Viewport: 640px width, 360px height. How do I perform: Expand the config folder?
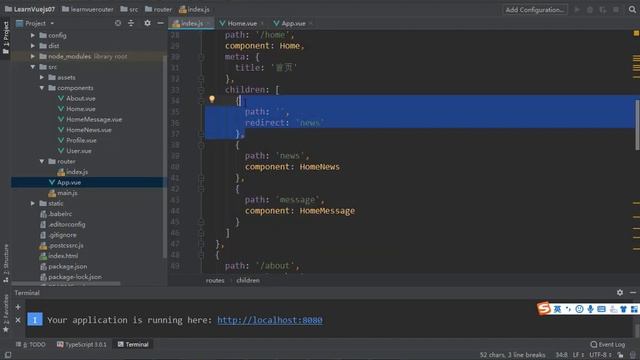tap(33, 35)
